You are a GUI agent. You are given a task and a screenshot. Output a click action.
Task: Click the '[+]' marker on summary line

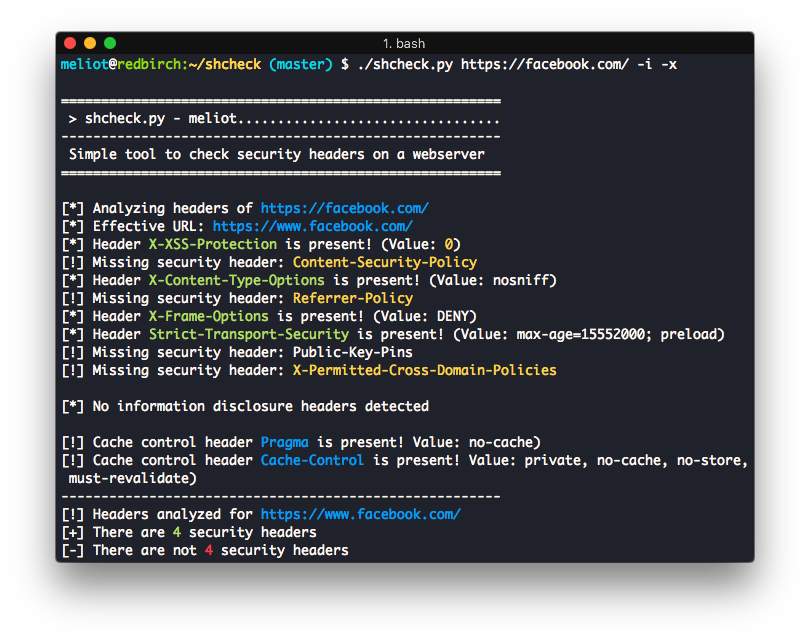pos(73,533)
